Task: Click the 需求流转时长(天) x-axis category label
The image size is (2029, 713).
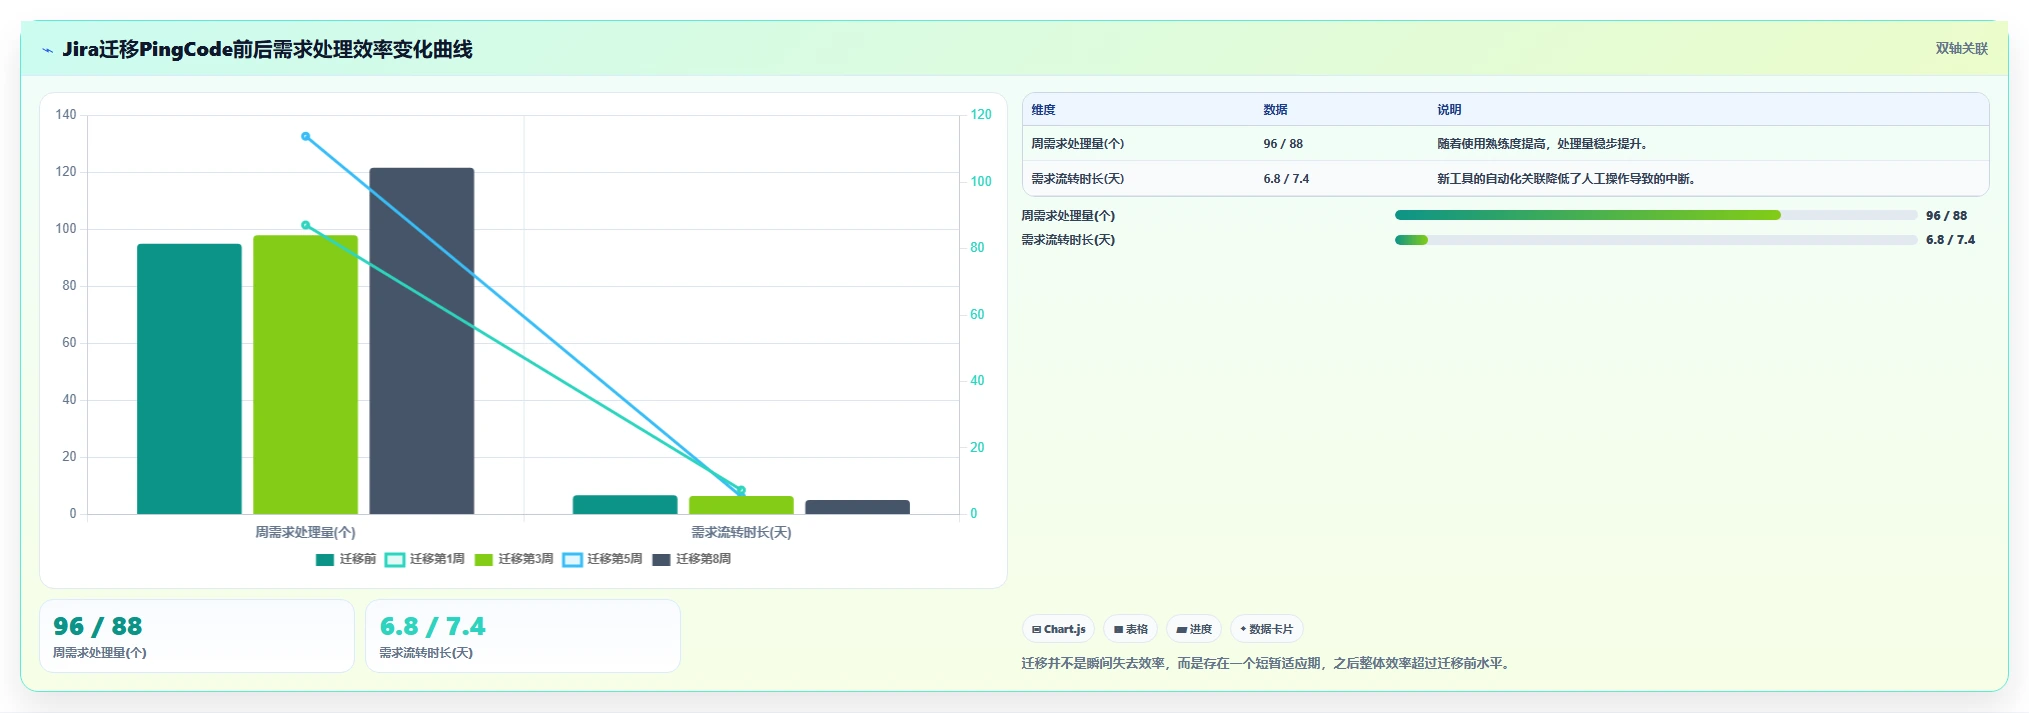Action: pos(741,532)
